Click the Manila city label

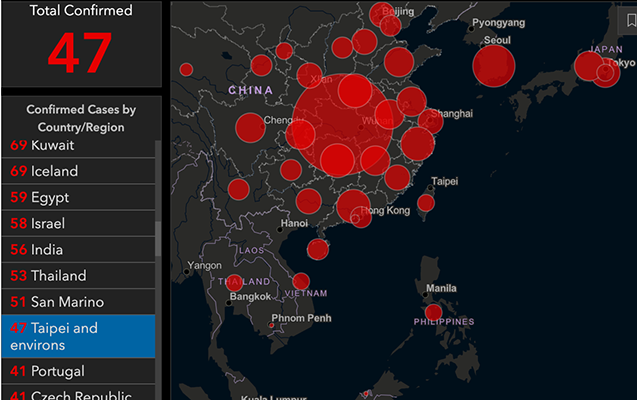coord(441,288)
